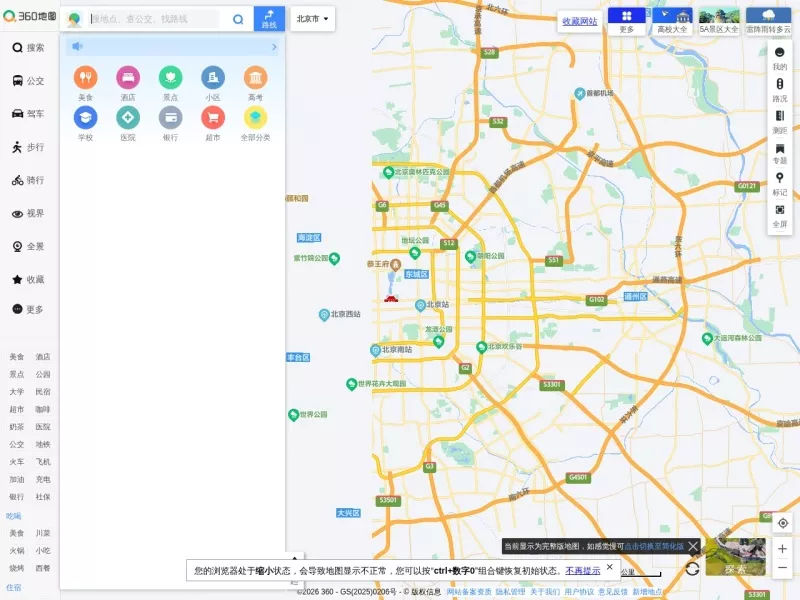The image size is (800, 600).
Task: Select the 测距 distance measuring tool
Action: 780,122
